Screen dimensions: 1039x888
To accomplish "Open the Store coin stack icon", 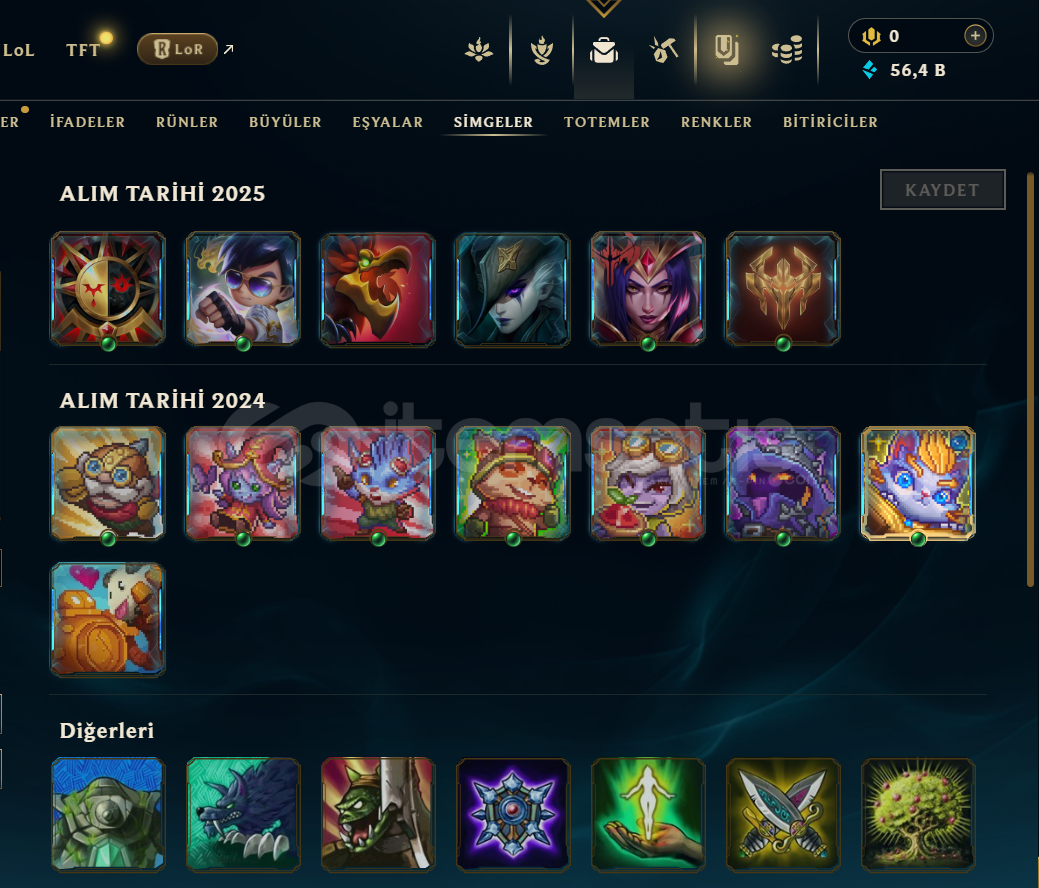I will pos(787,50).
